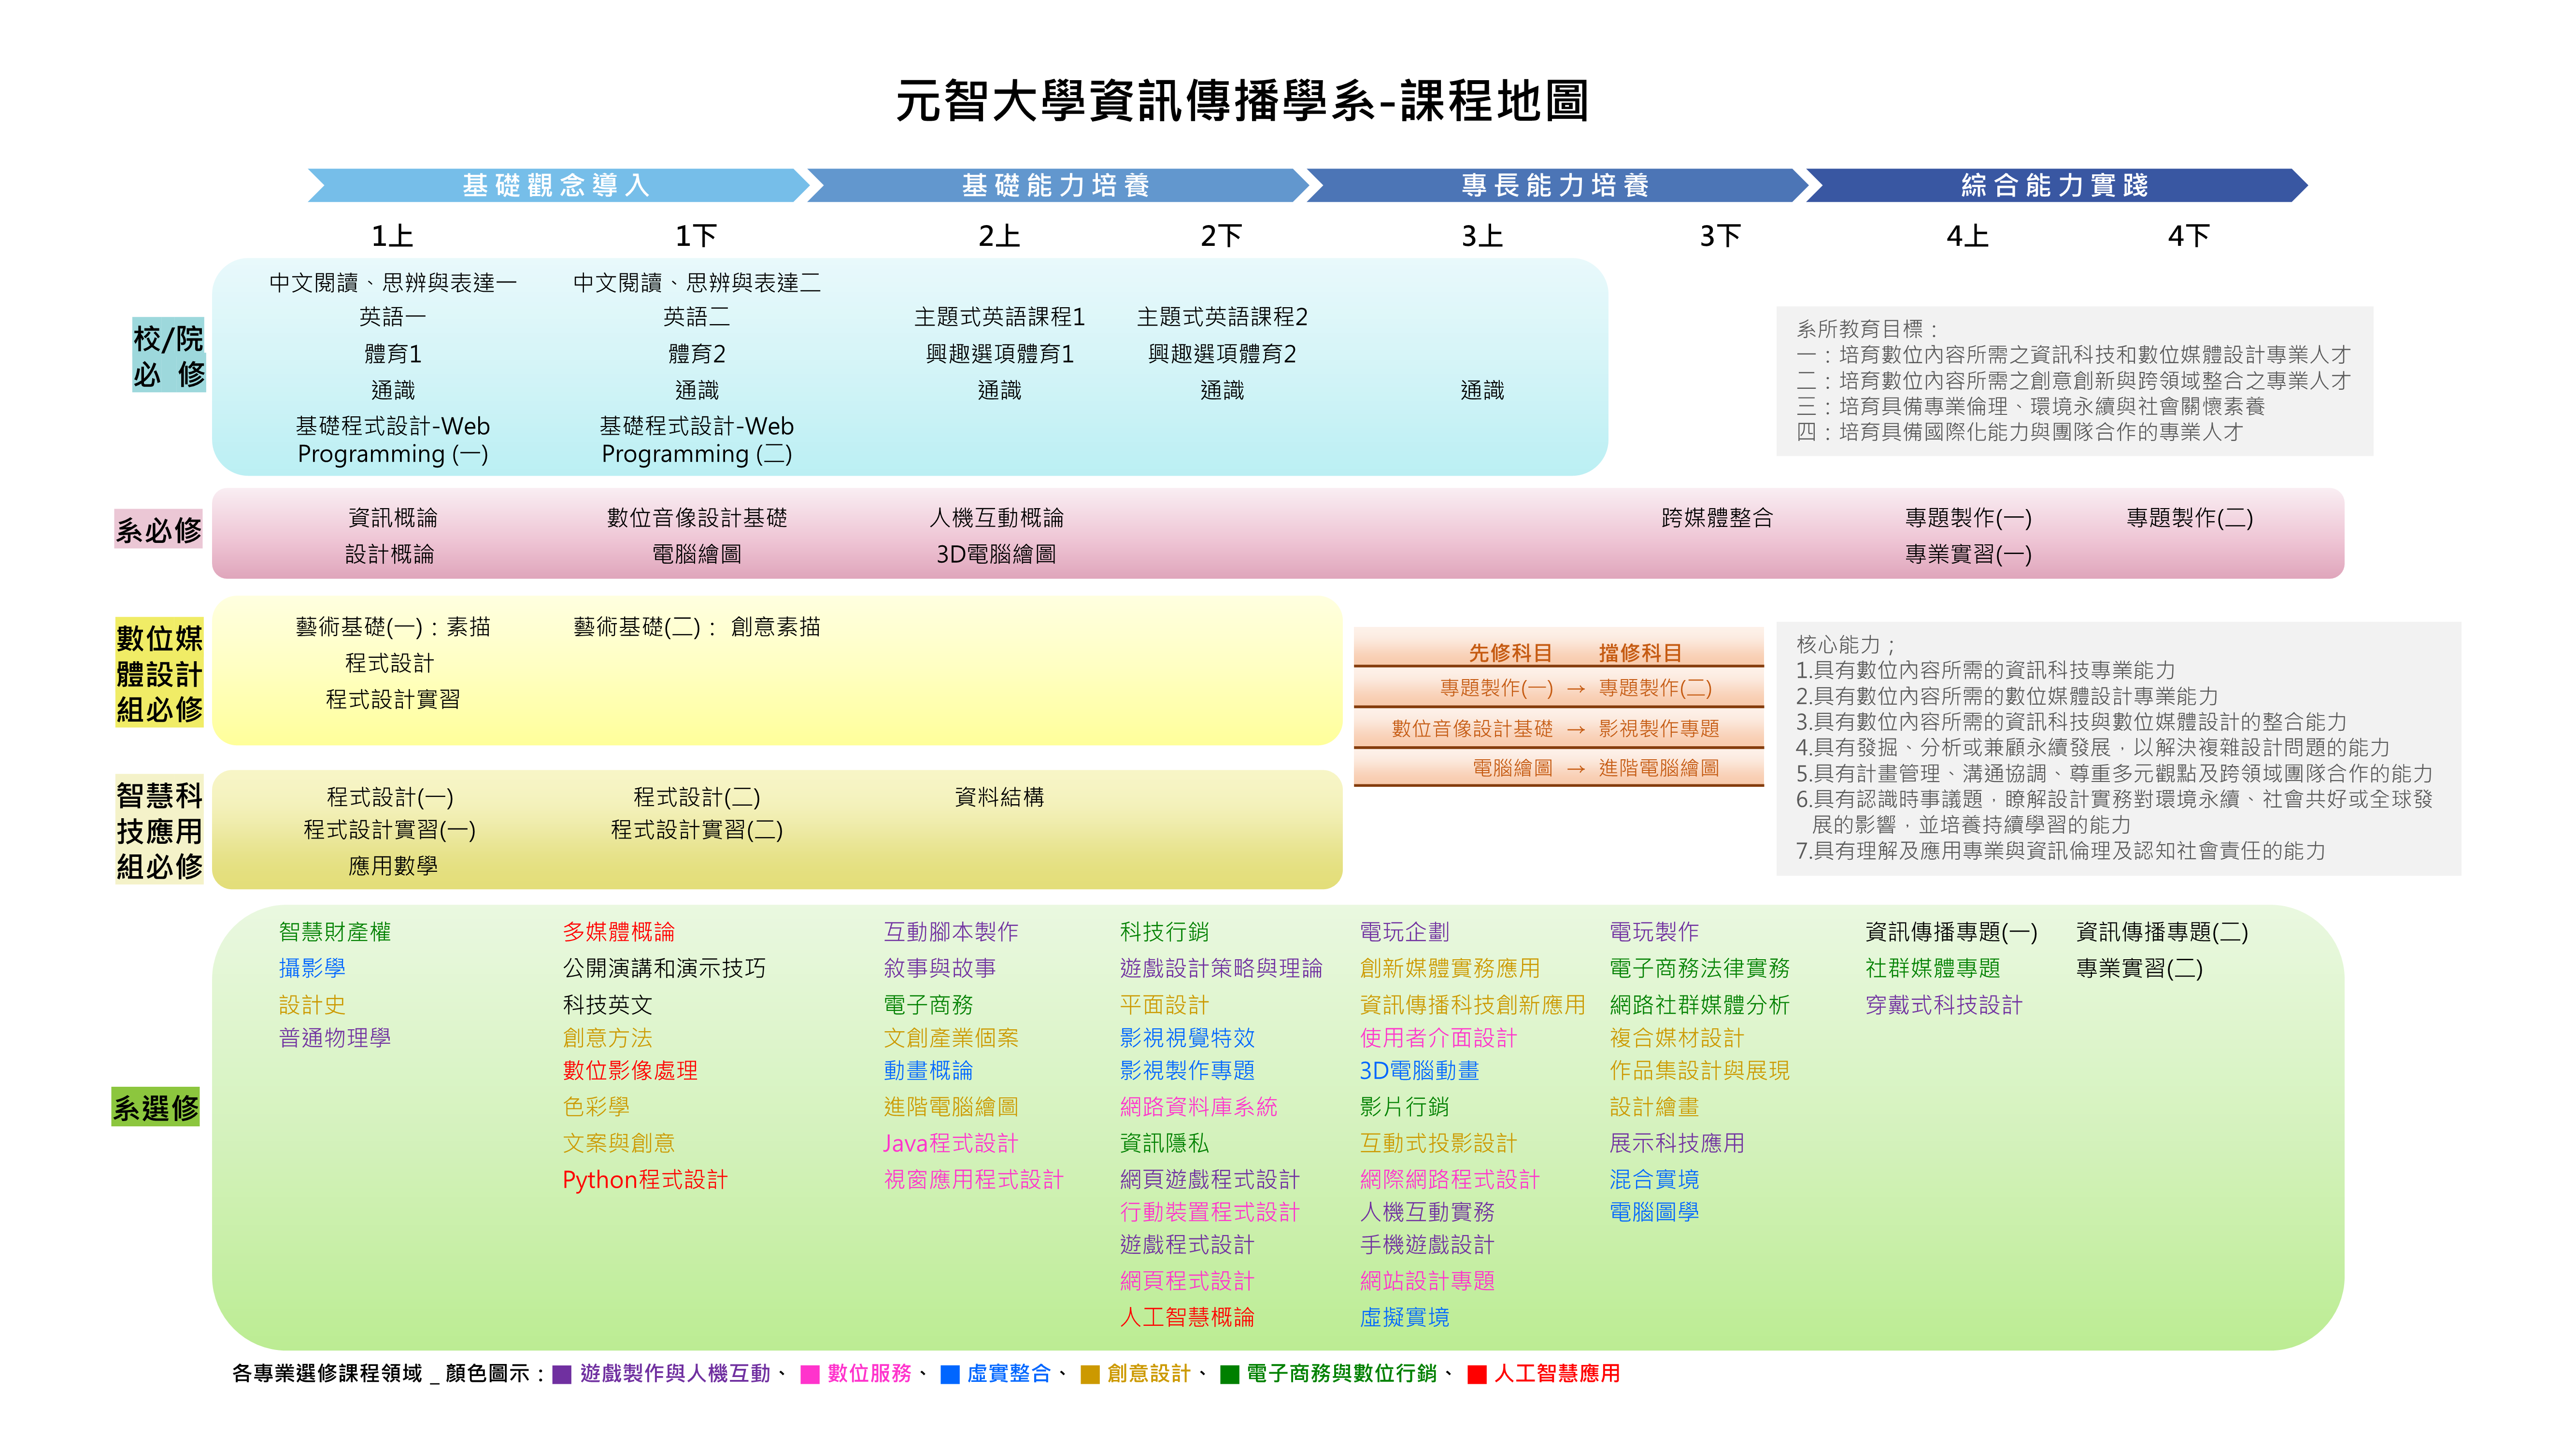The height and width of the screenshot is (1449, 2576).
Task: Click the 3D電腦繪圖 course
Action: (x=996, y=554)
